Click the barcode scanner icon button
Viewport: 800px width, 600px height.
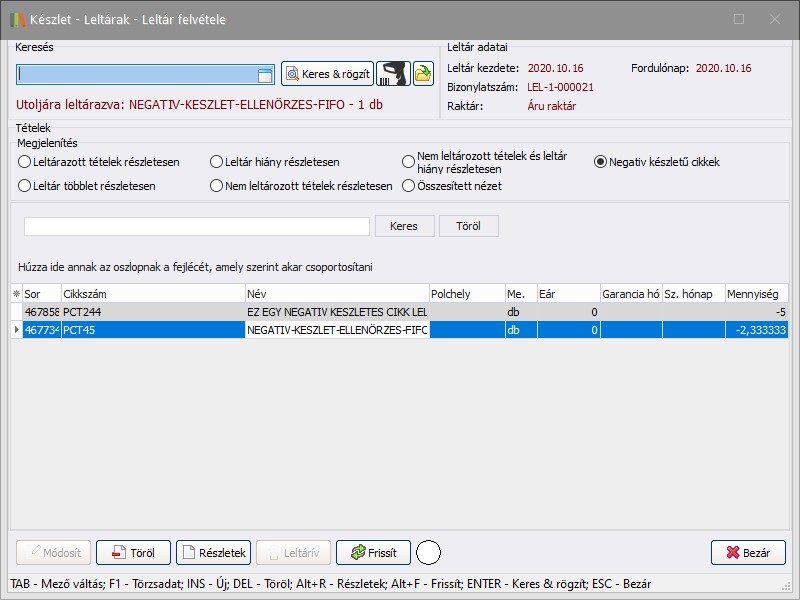point(394,74)
